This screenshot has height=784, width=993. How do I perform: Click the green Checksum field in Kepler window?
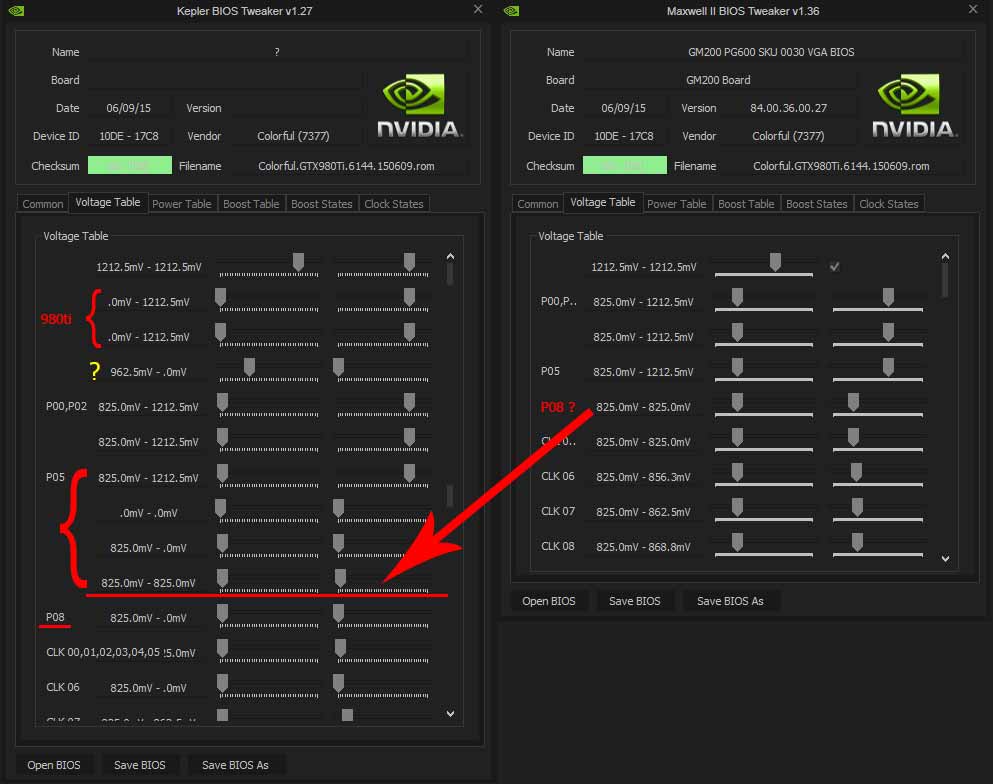(130, 165)
